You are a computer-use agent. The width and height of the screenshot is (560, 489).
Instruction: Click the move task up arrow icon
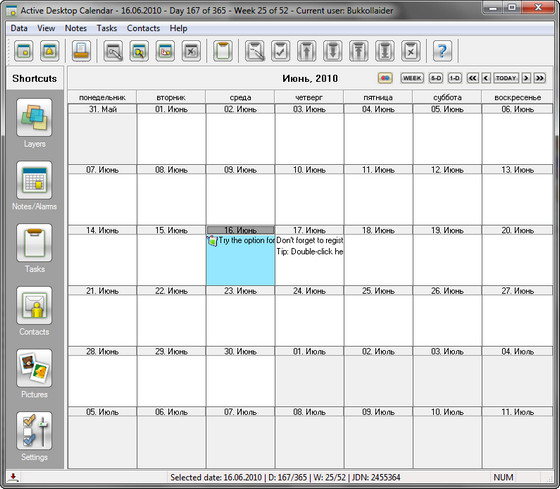coord(307,51)
